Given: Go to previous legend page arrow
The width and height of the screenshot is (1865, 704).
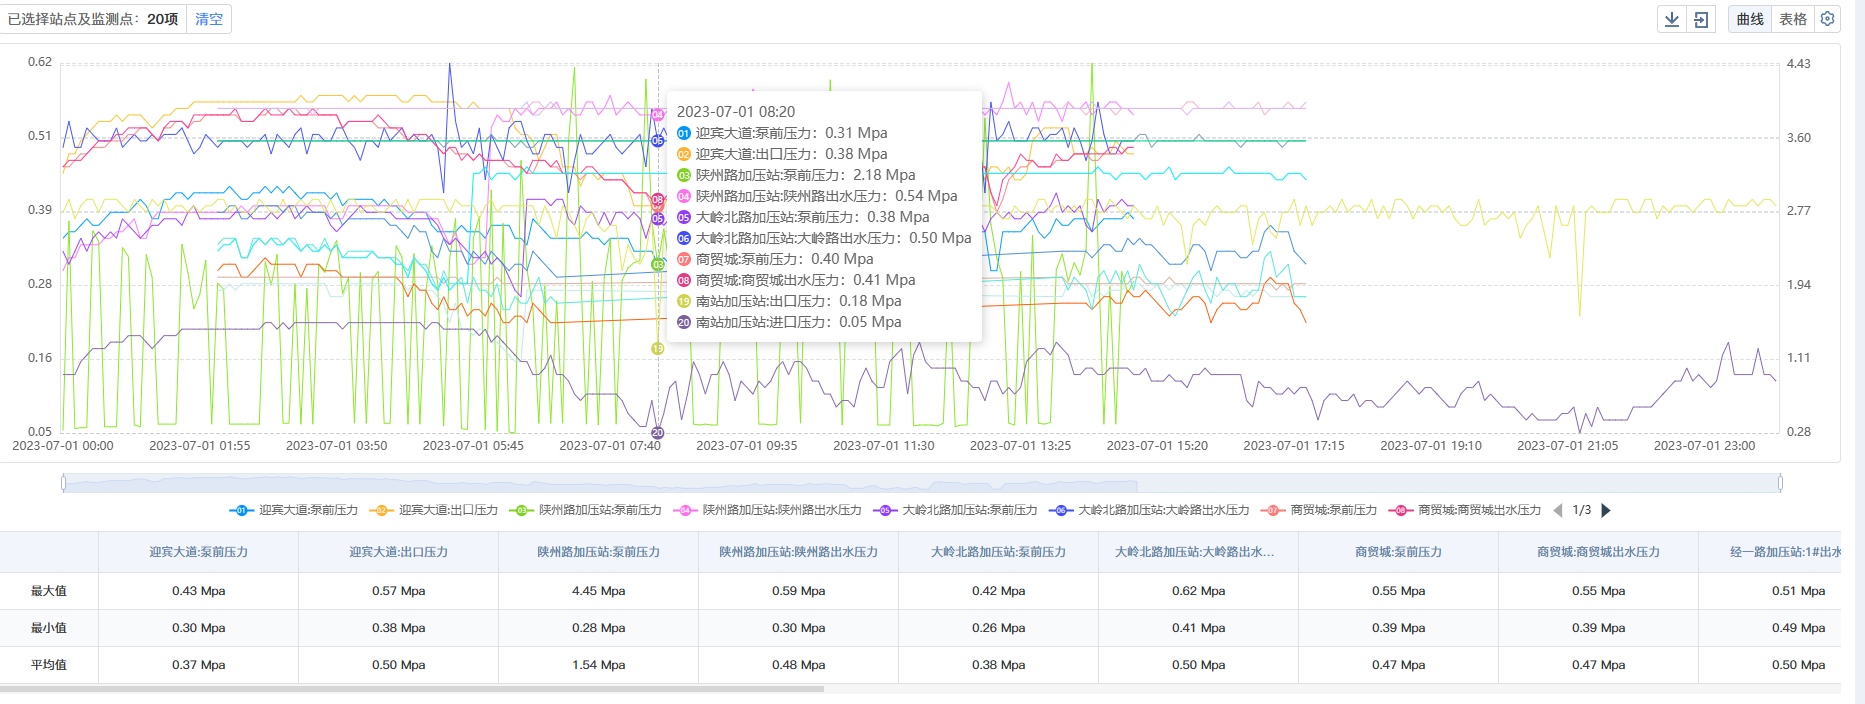Looking at the screenshot, I should point(1558,510).
